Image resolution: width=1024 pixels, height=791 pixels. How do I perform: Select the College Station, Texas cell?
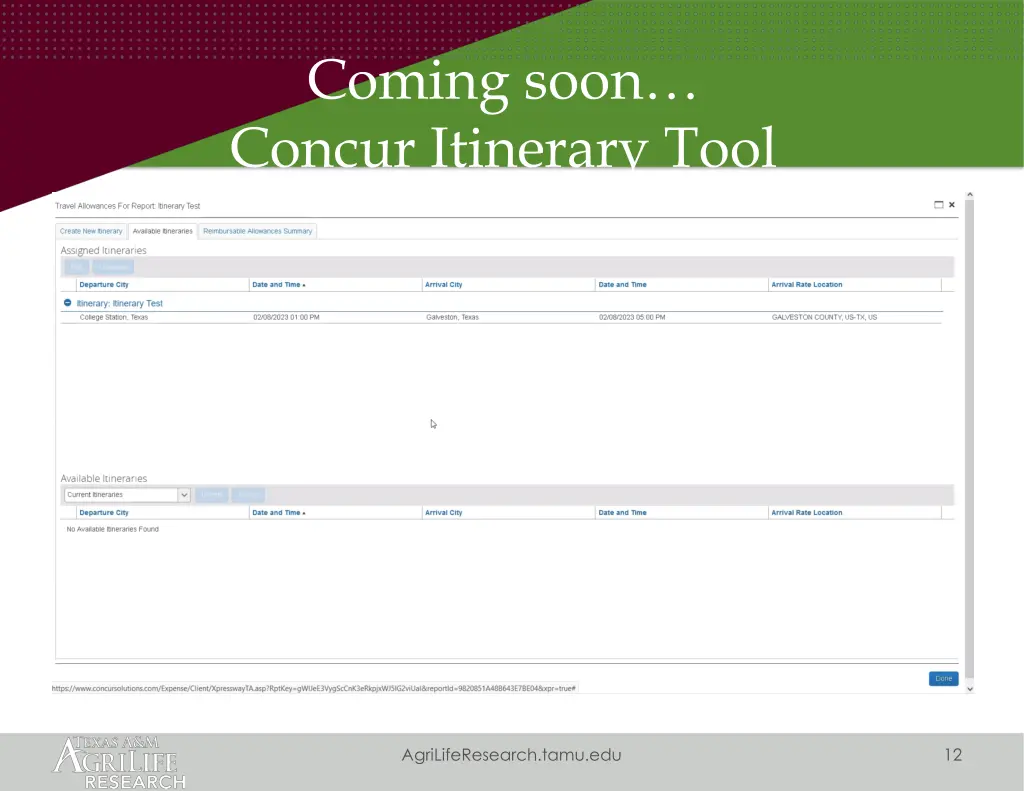tap(114, 317)
